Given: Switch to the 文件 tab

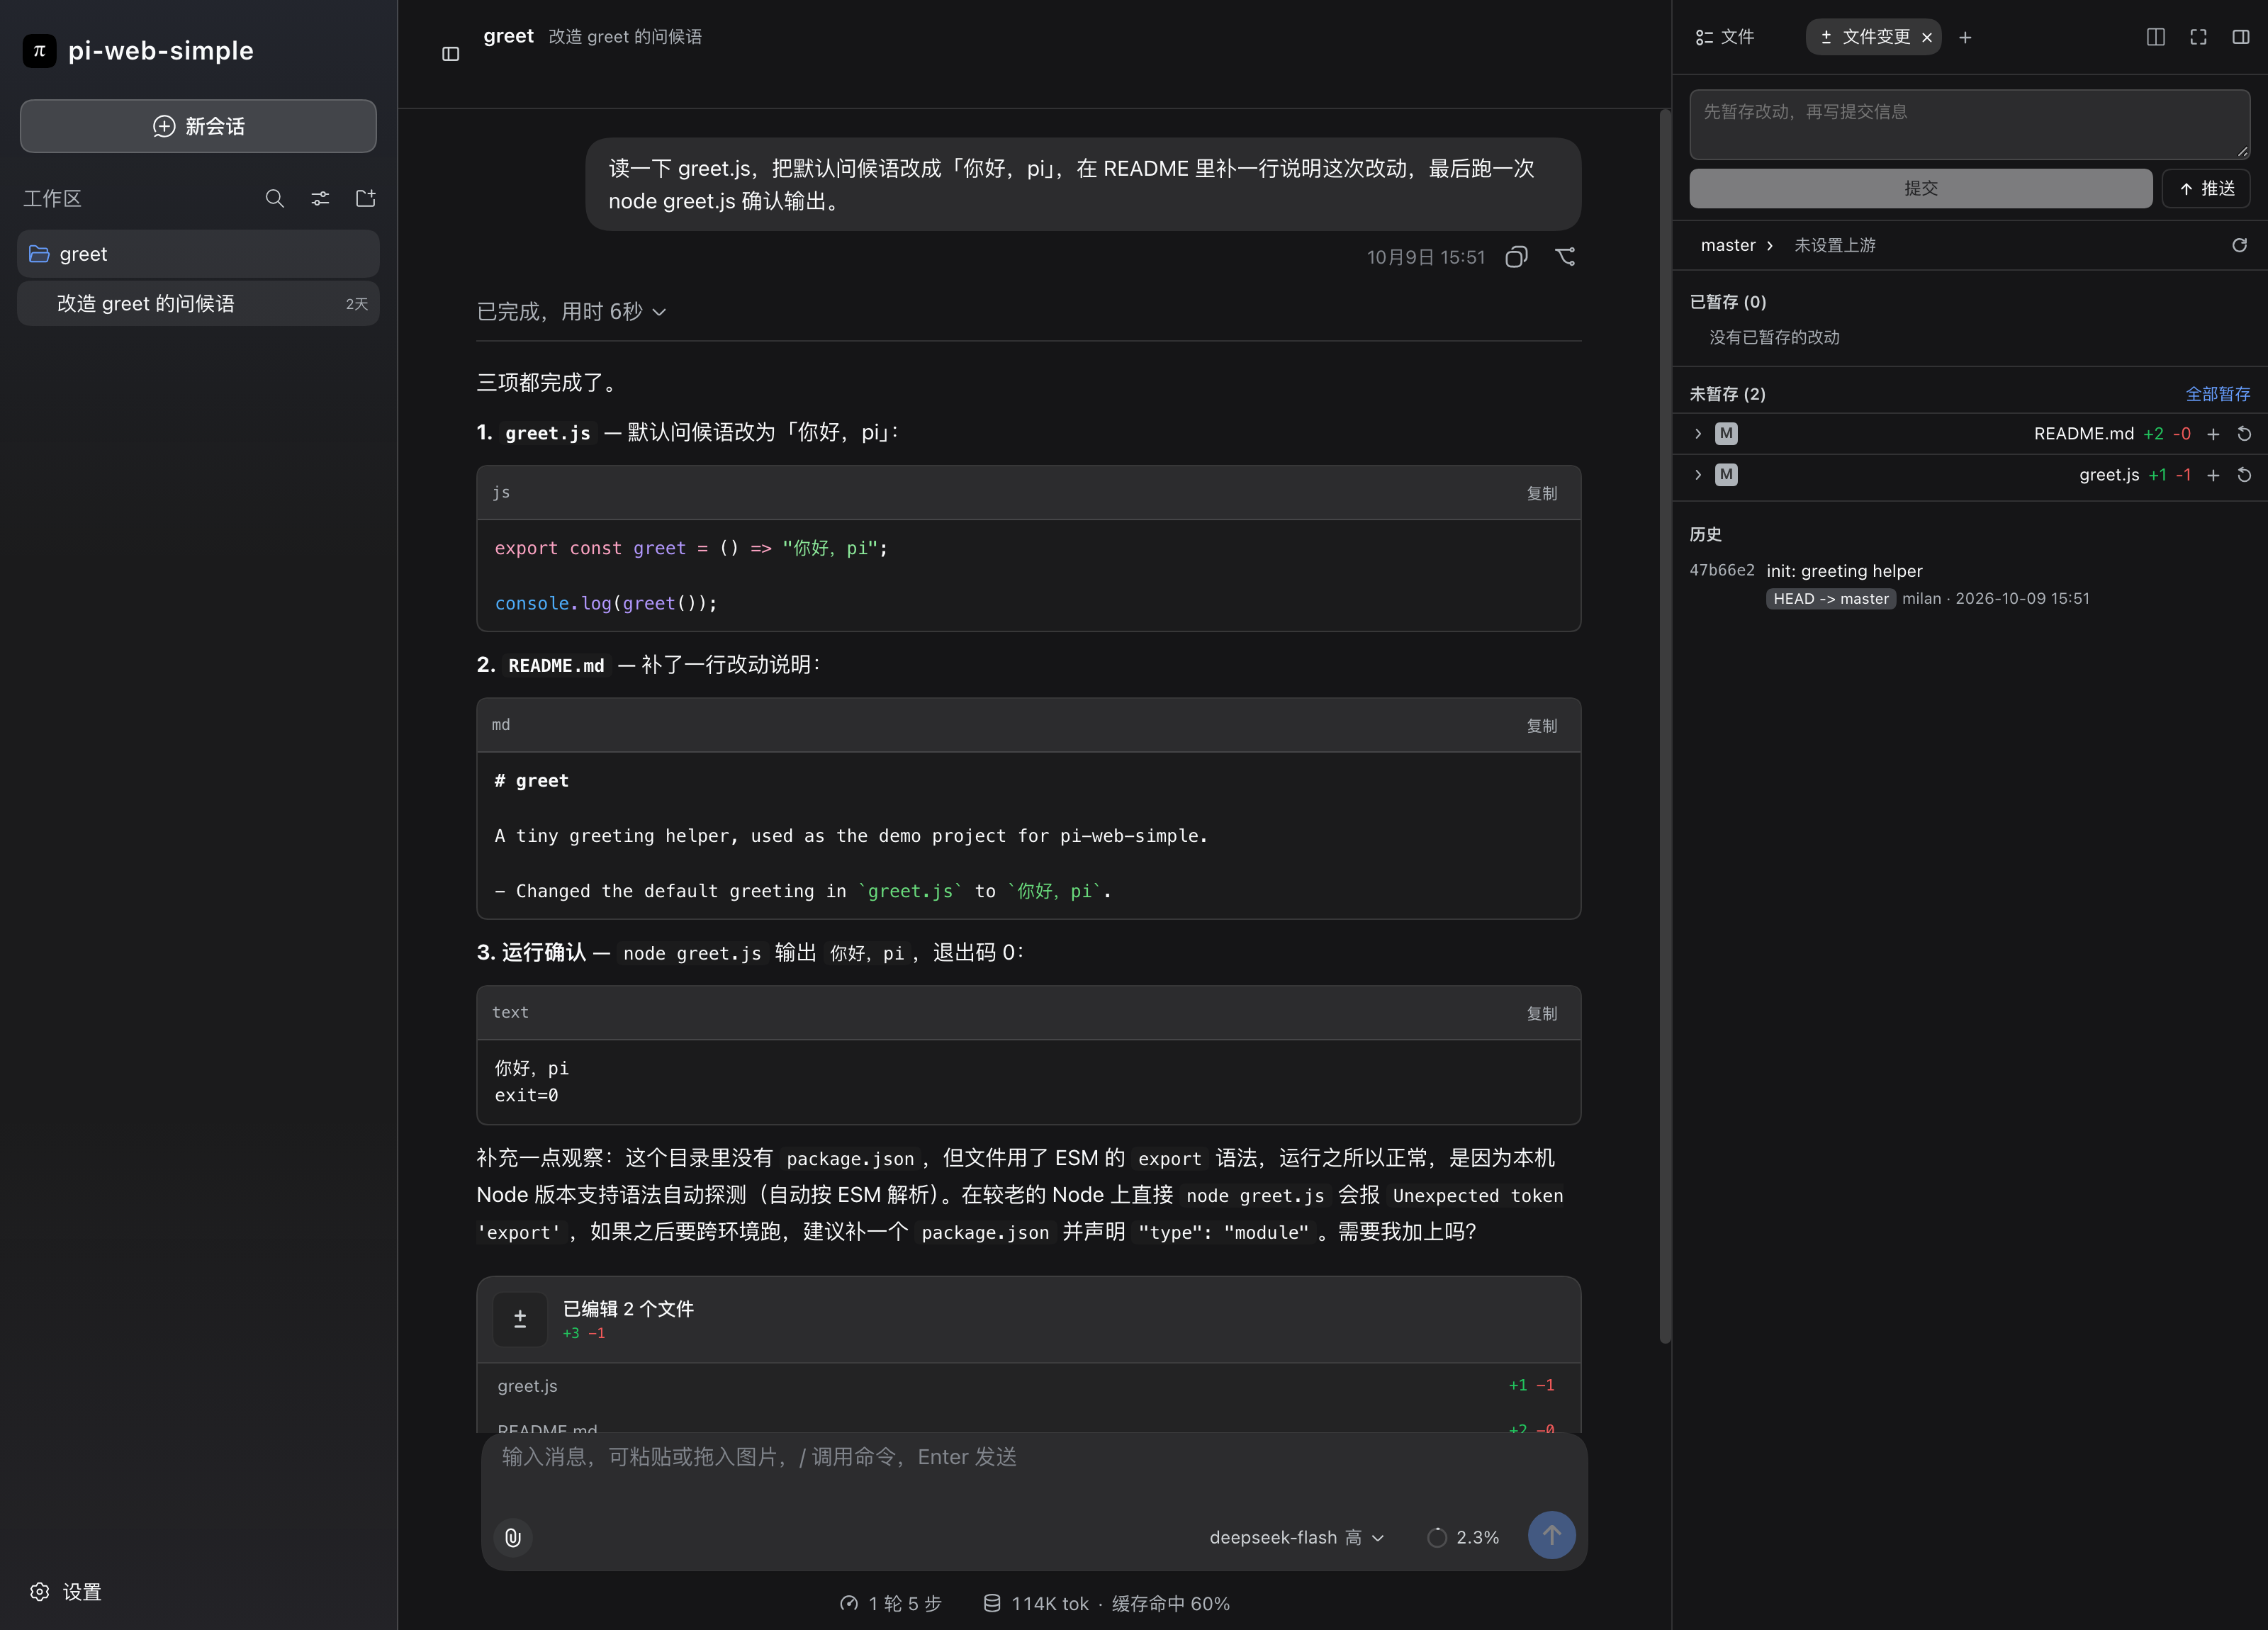Looking at the screenshot, I should tap(1725, 37).
